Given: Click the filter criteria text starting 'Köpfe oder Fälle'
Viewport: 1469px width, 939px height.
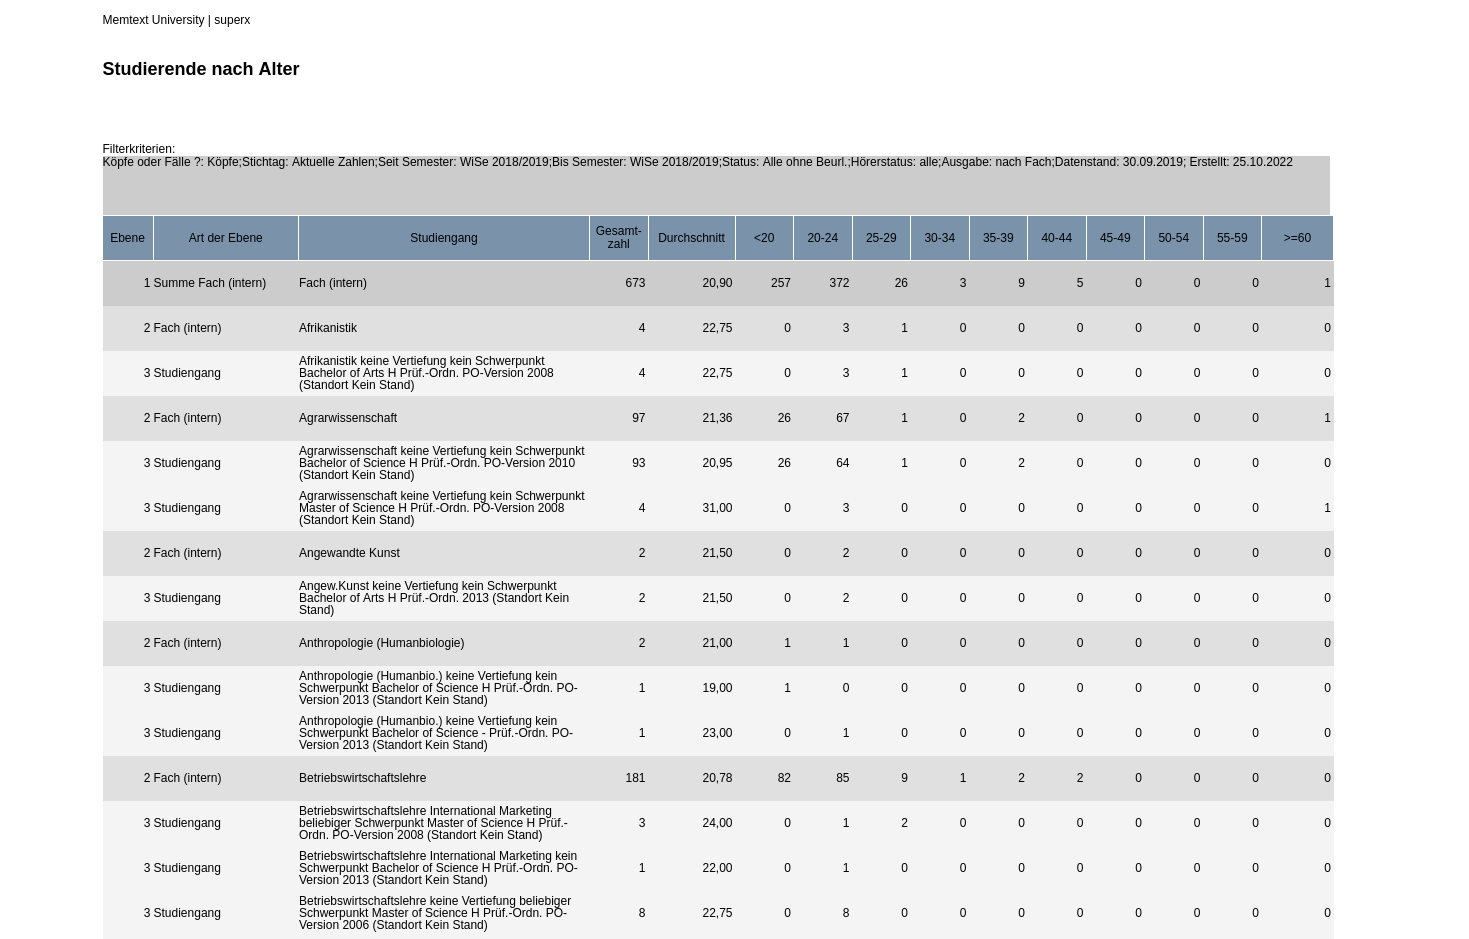Looking at the screenshot, I should coord(697,162).
